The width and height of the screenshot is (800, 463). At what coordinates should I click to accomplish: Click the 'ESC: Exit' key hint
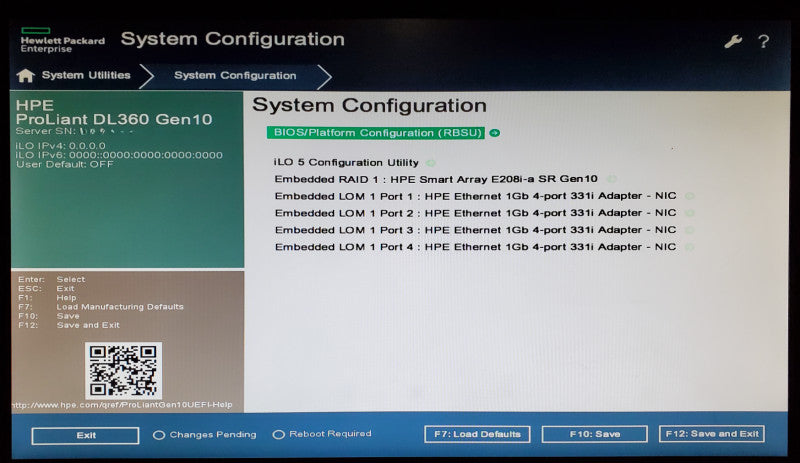pos(46,288)
